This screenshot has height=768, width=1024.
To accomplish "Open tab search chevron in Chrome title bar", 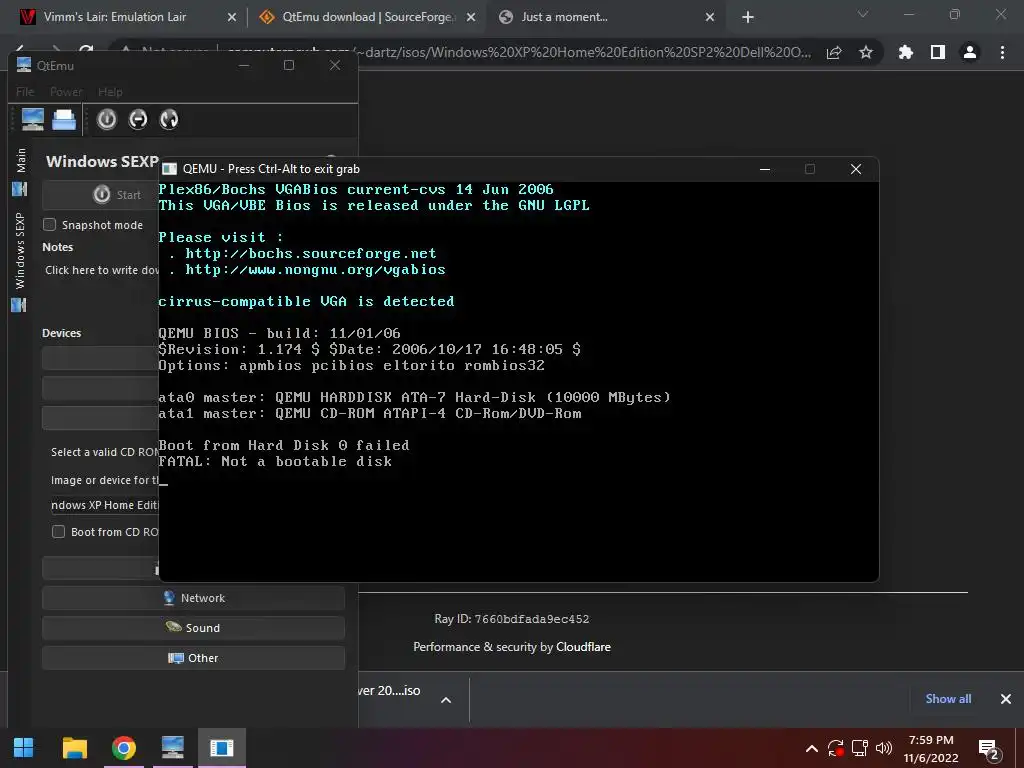I will pyautogui.click(x=863, y=14).
